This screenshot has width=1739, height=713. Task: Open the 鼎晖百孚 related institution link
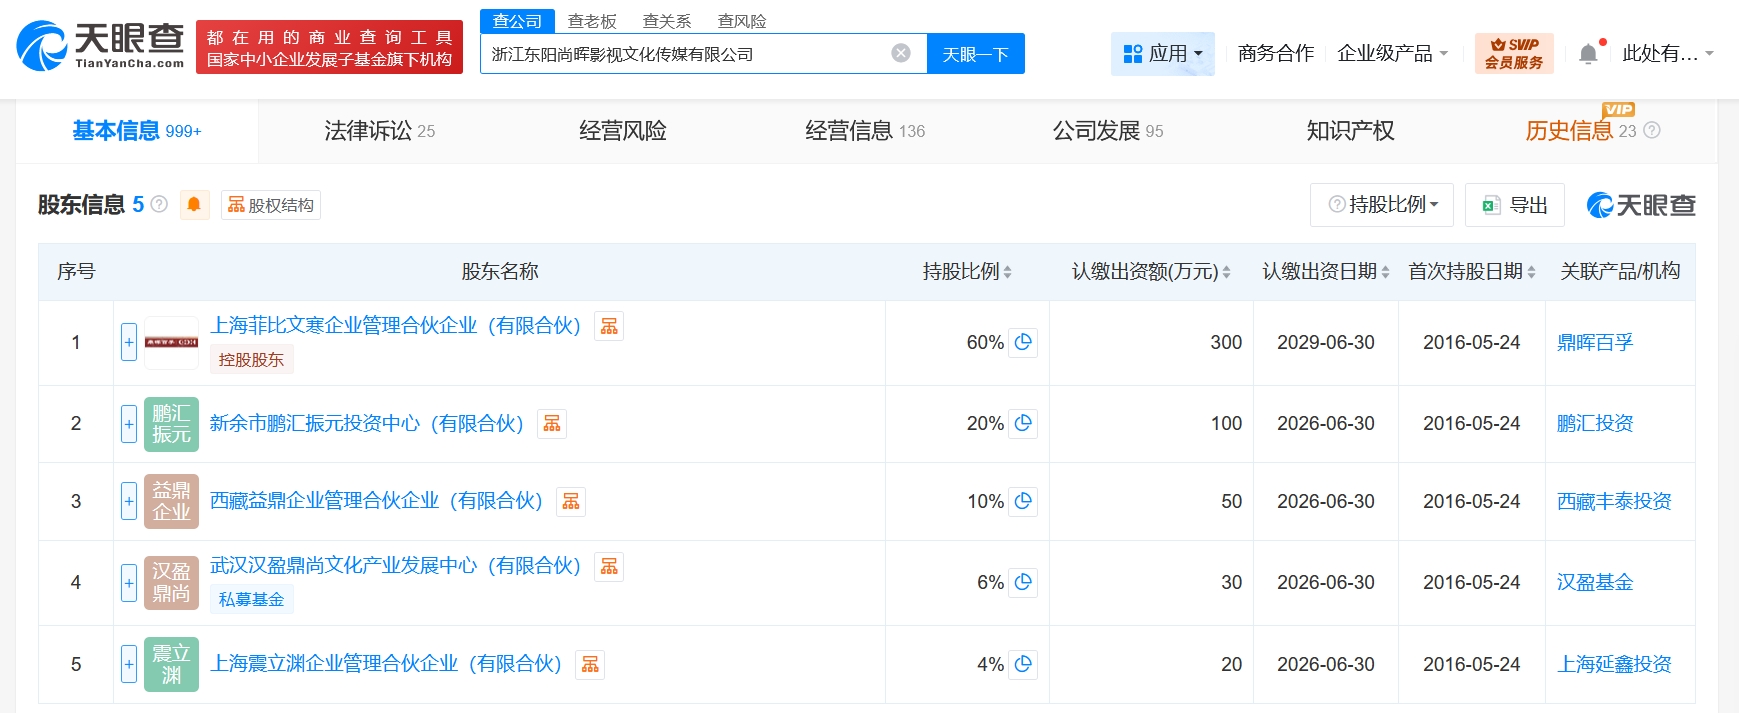(x=1595, y=342)
